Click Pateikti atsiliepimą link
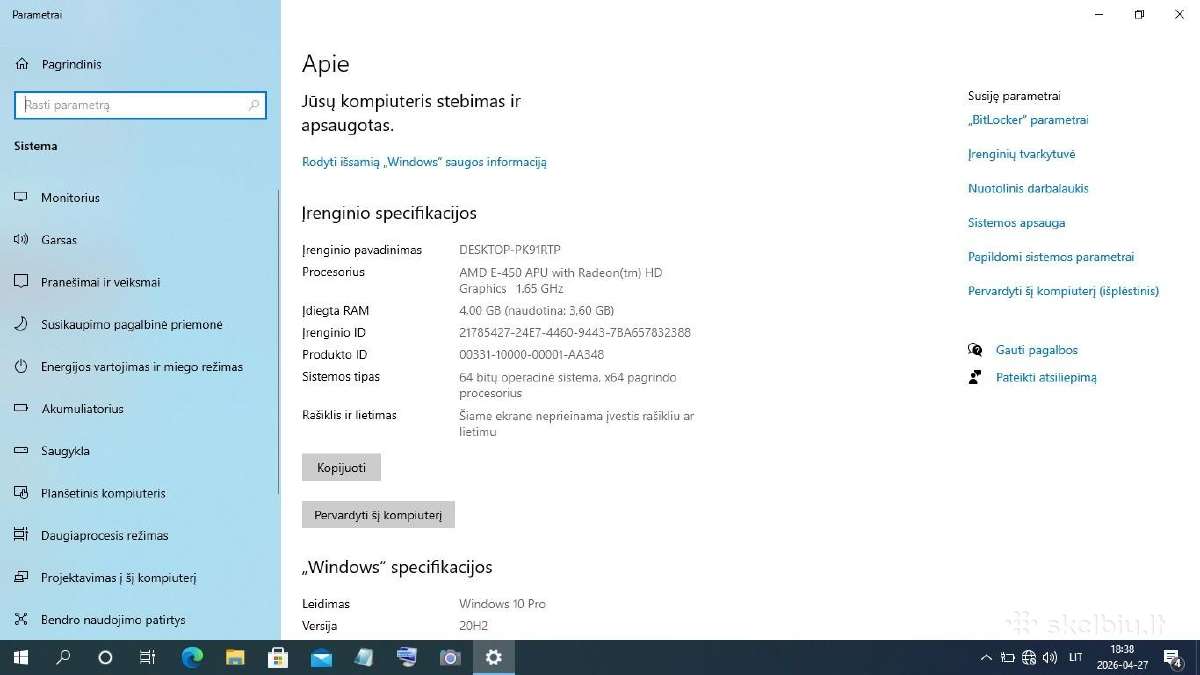This screenshot has width=1200, height=675. pos(1046,377)
